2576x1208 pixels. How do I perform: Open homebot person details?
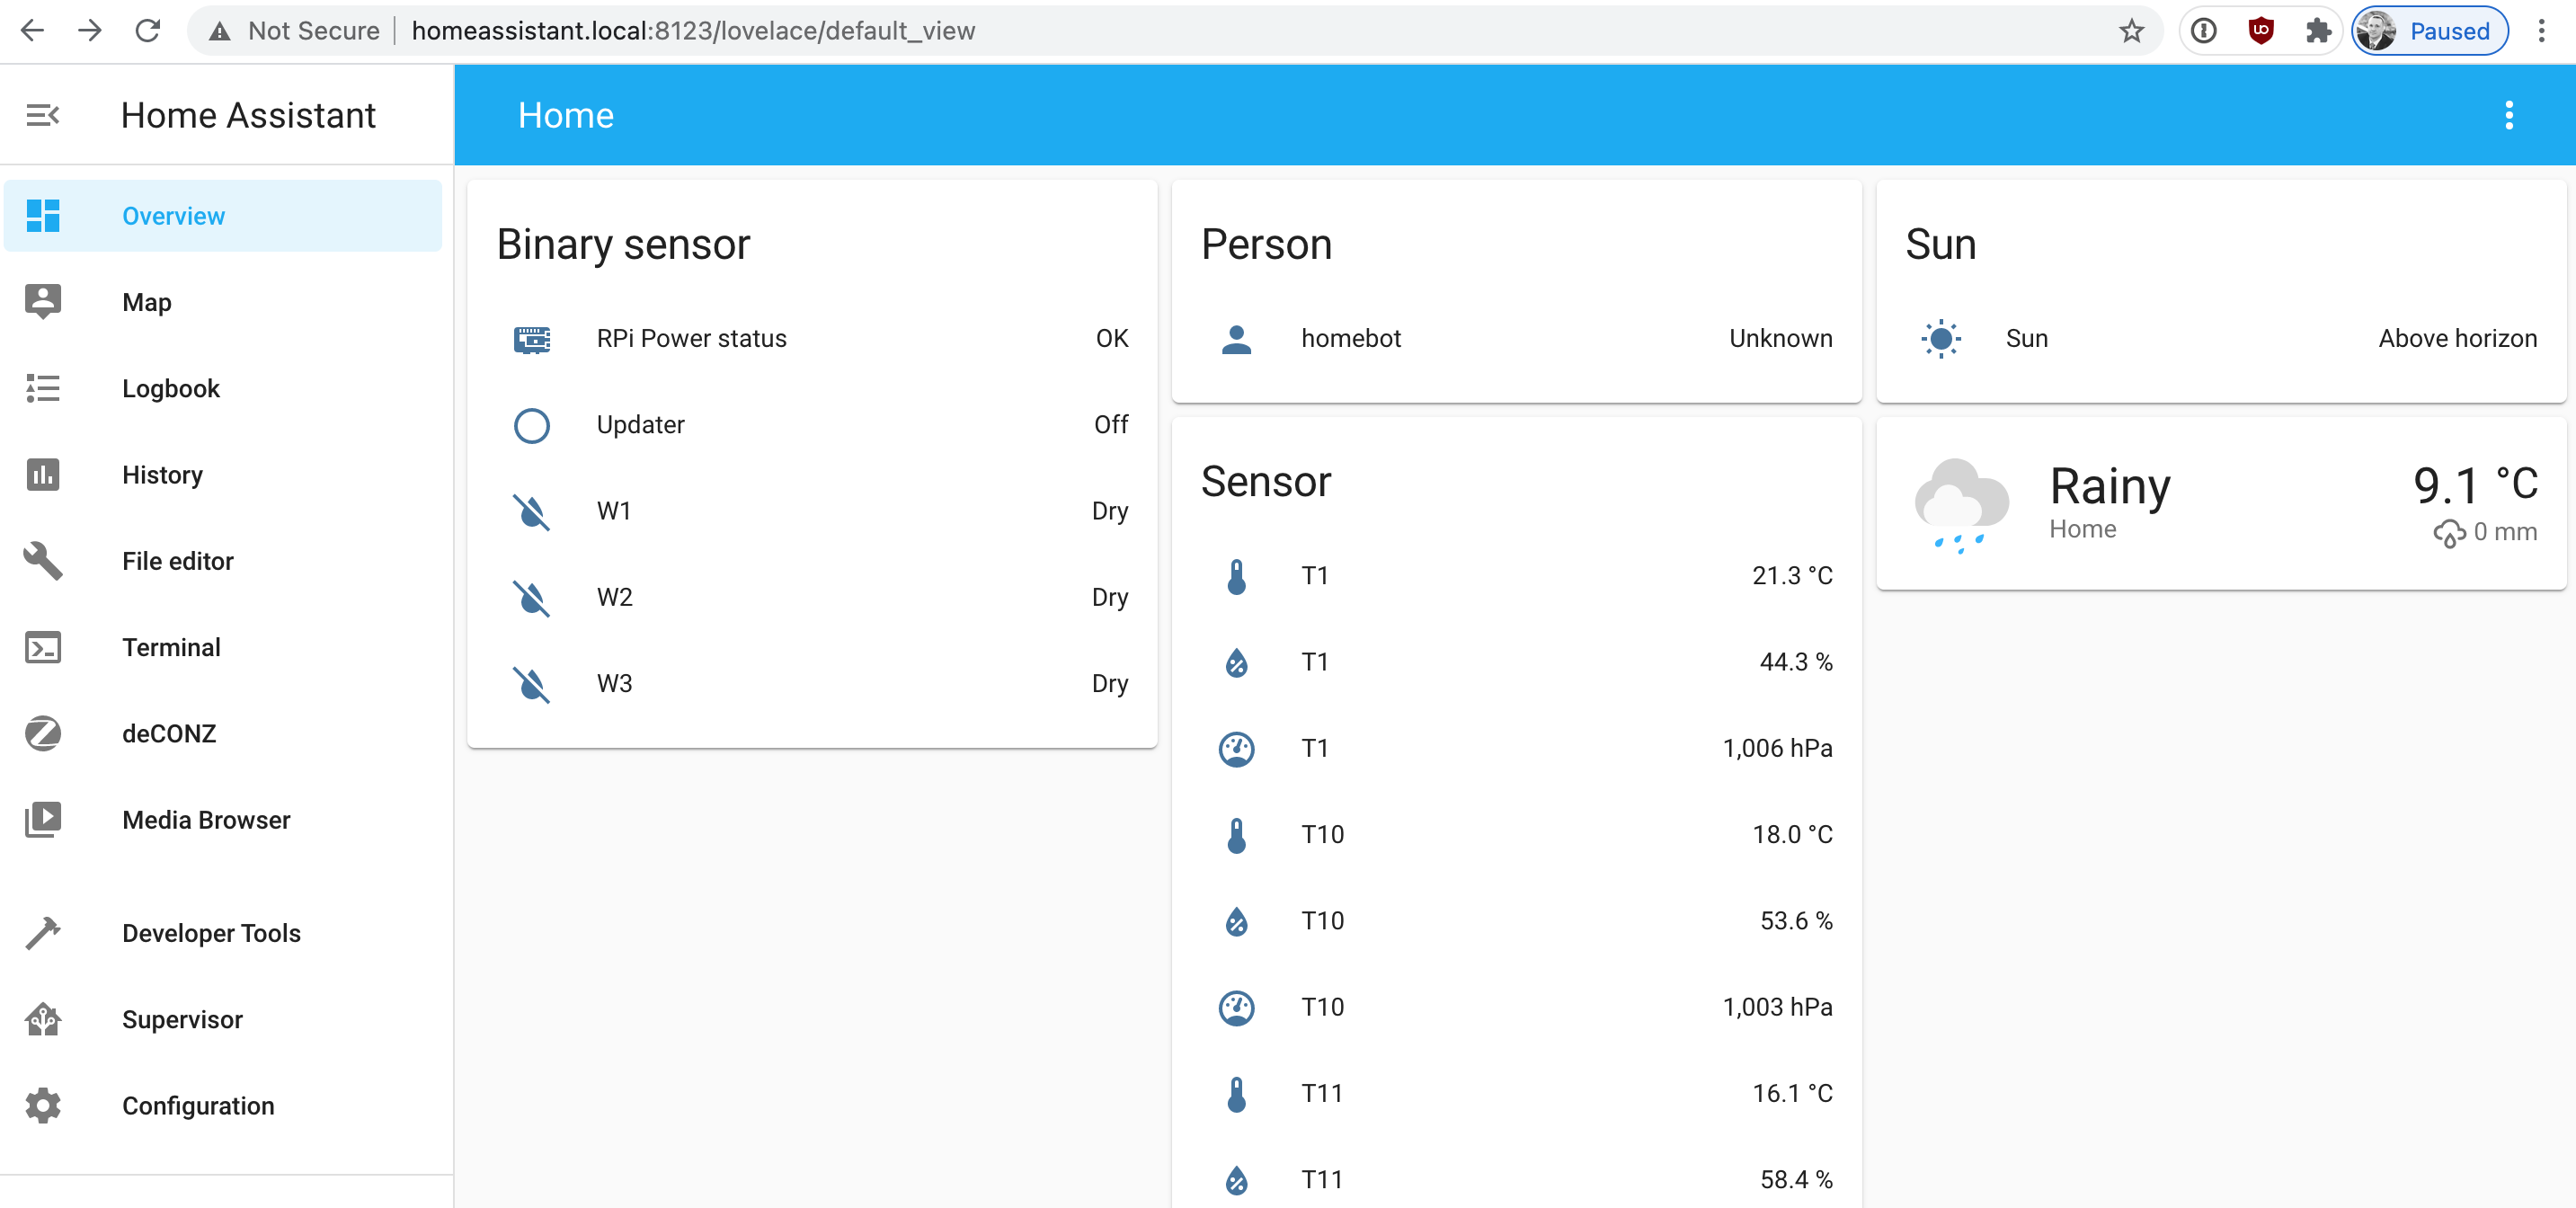1350,338
